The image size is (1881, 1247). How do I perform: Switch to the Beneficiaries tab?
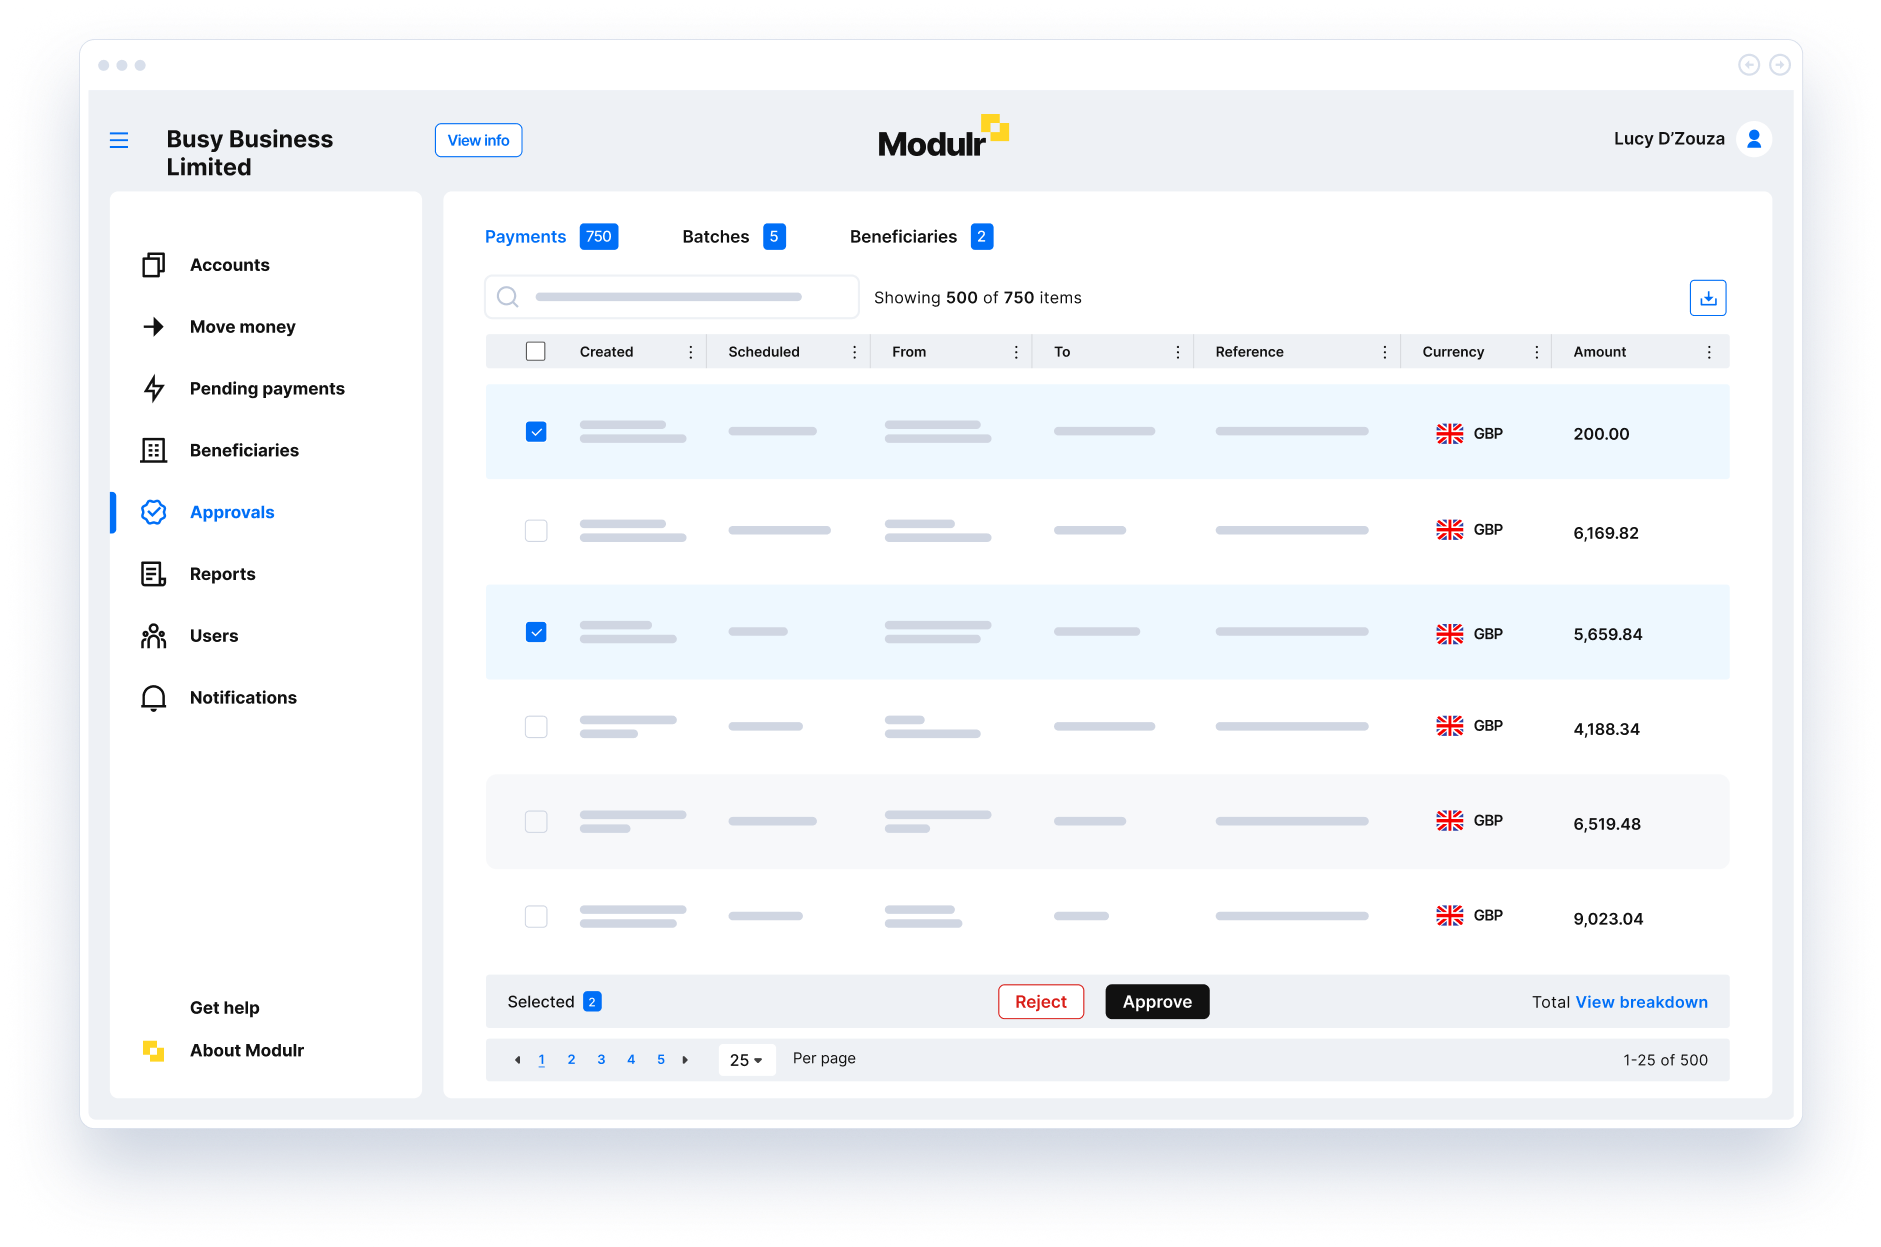point(921,237)
